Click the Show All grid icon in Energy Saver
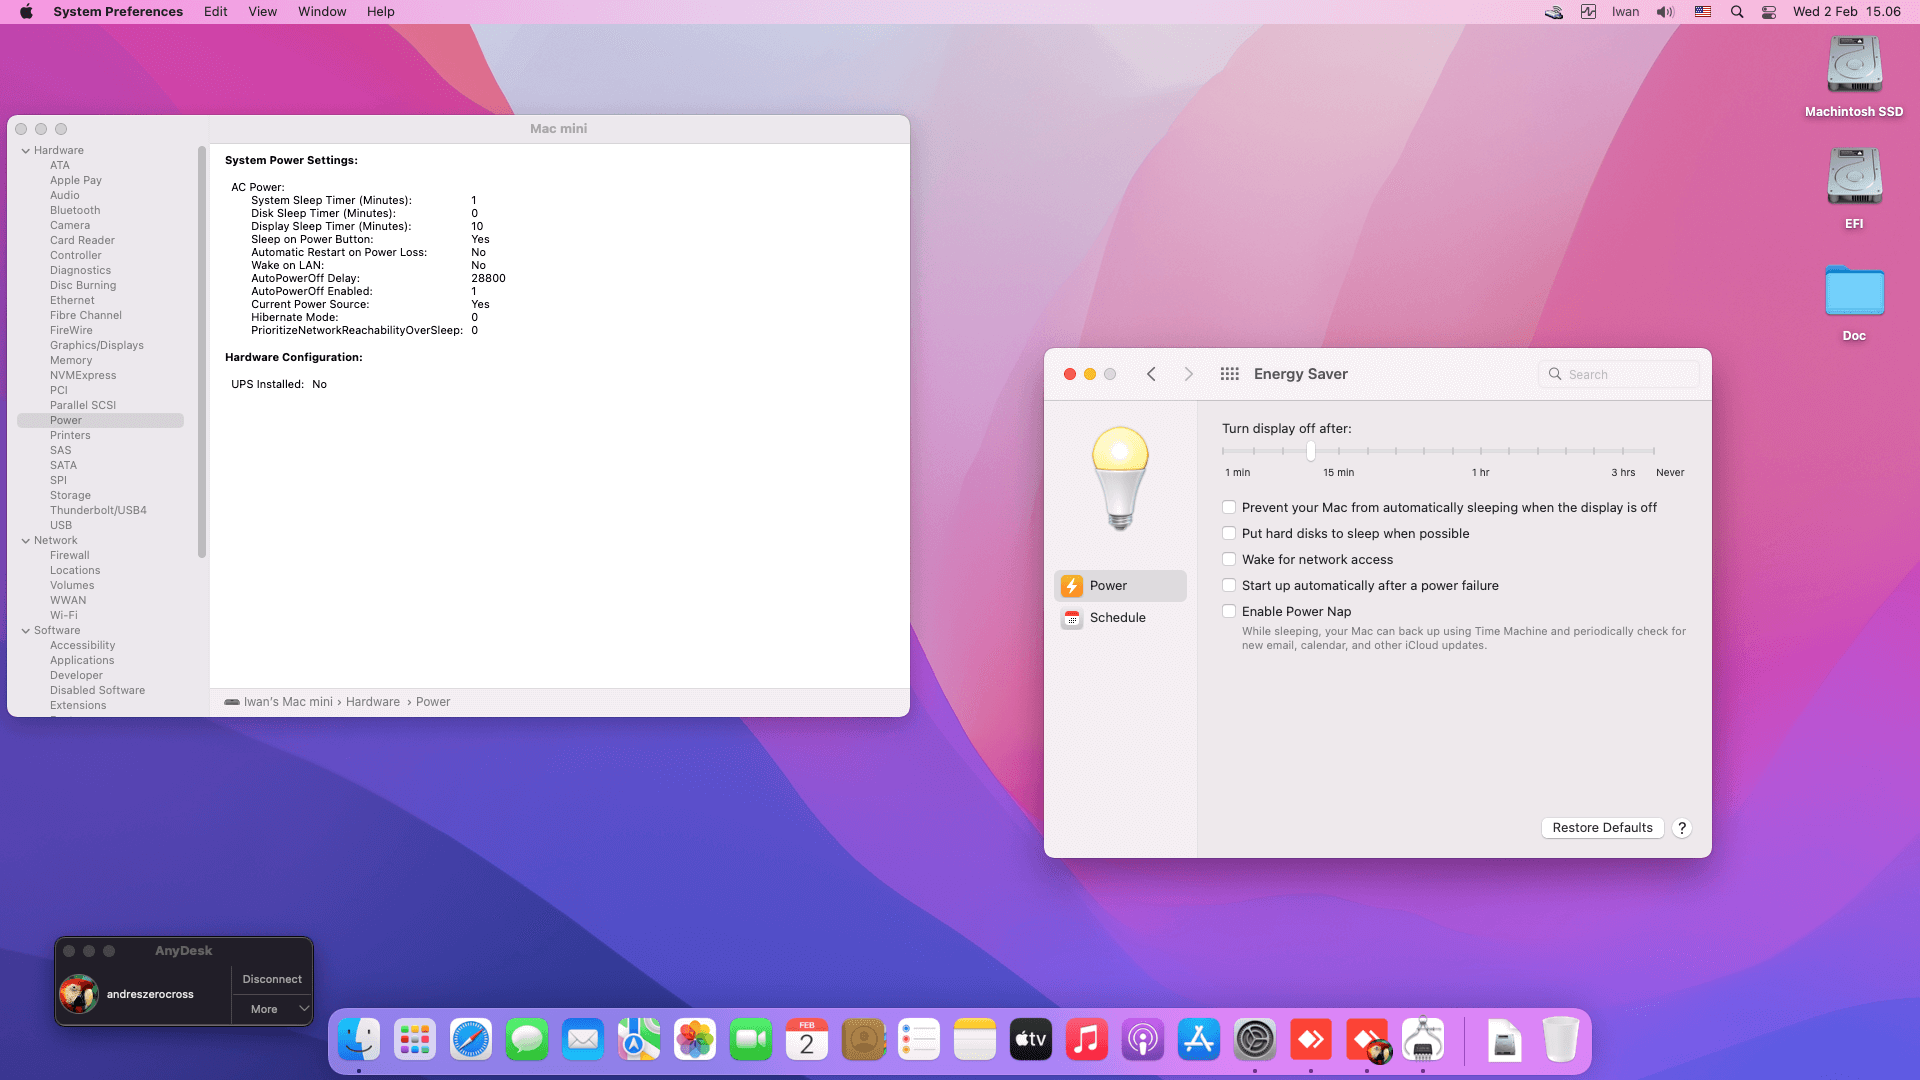The height and width of the screenshot is (1080, 1920). 1230,374
